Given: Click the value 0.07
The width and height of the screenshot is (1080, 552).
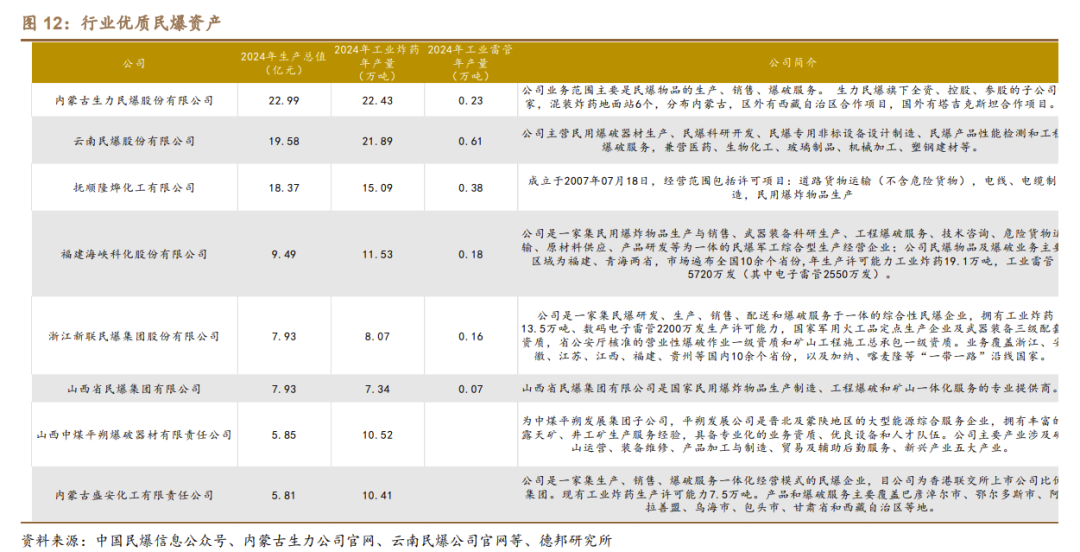Looking at the screenshot, I should point(471,389).
